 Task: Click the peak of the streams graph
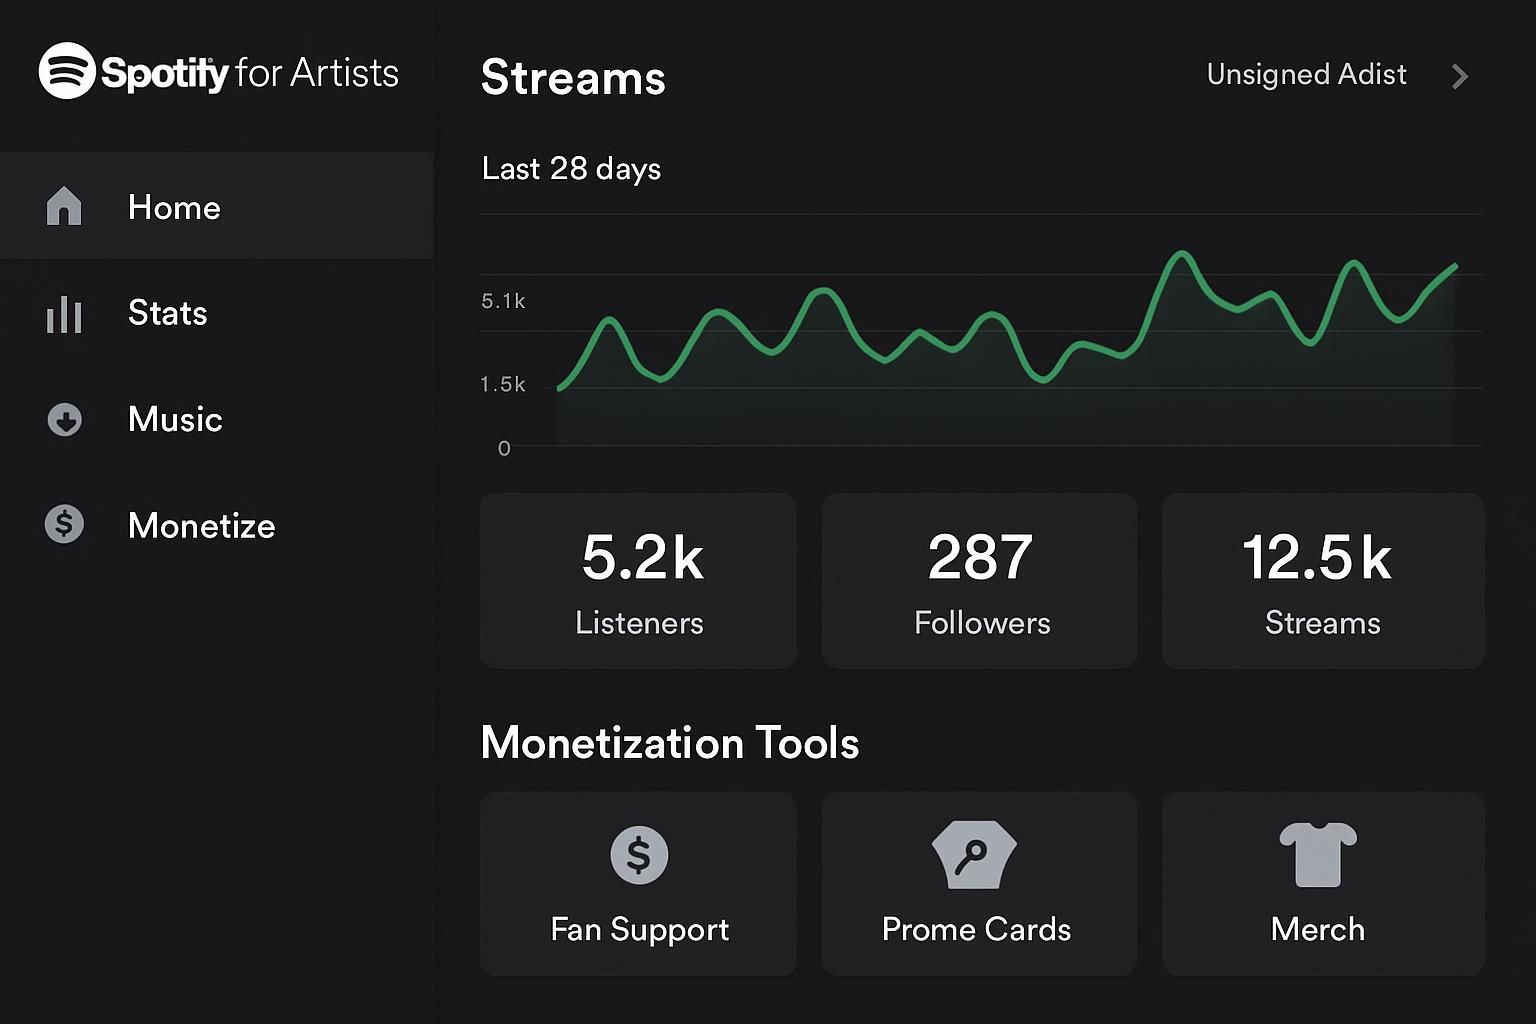coord(1181,255)
